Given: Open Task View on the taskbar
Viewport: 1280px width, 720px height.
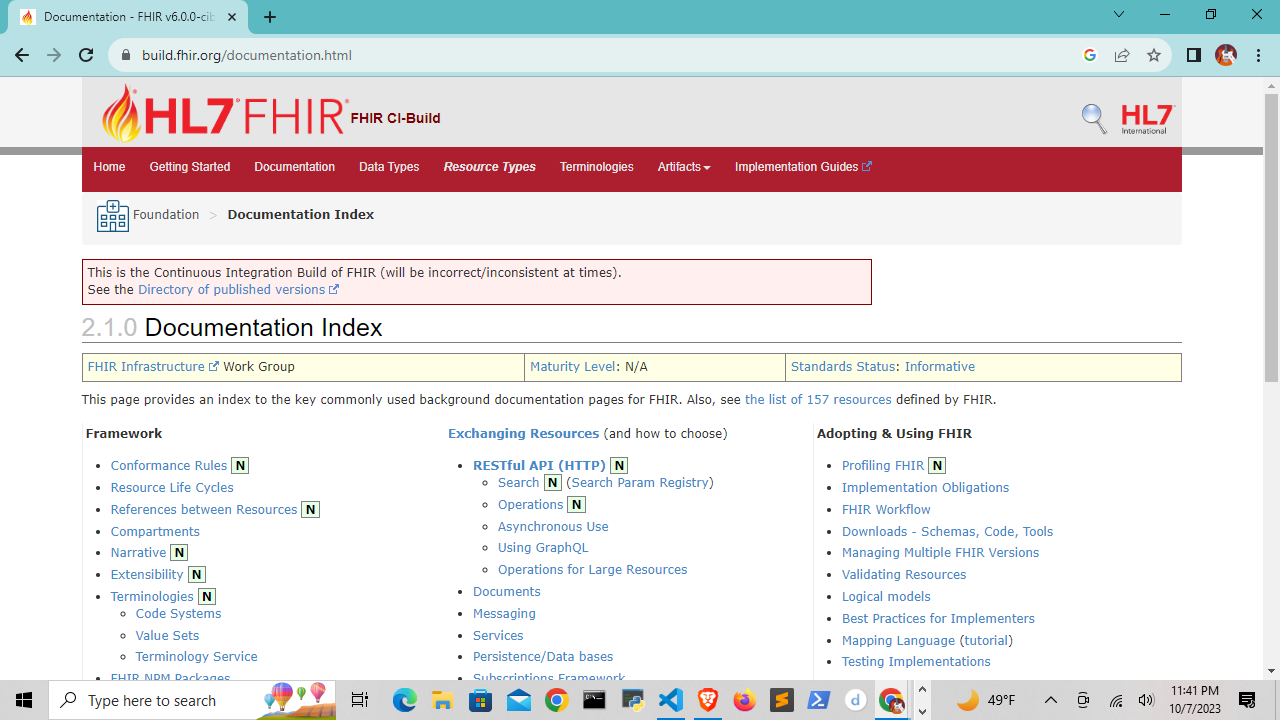Looking at the screenshot, I should coord(360,700).
